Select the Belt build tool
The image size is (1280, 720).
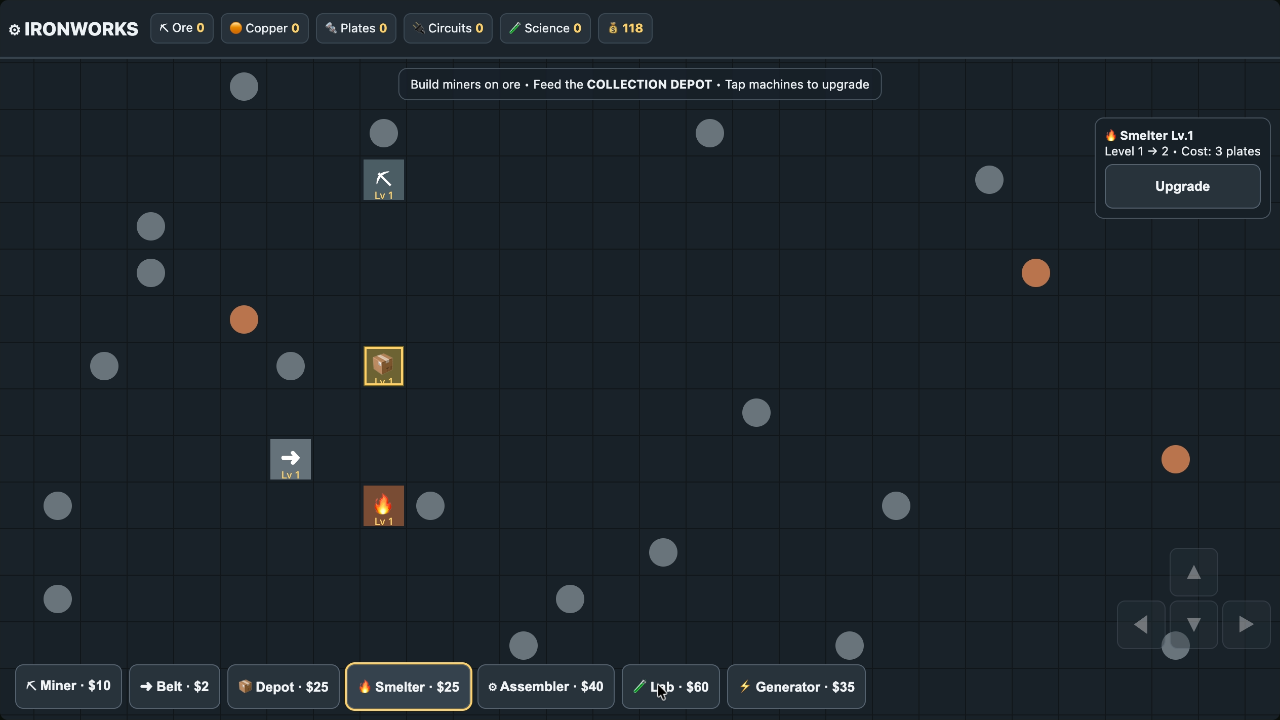174,686
